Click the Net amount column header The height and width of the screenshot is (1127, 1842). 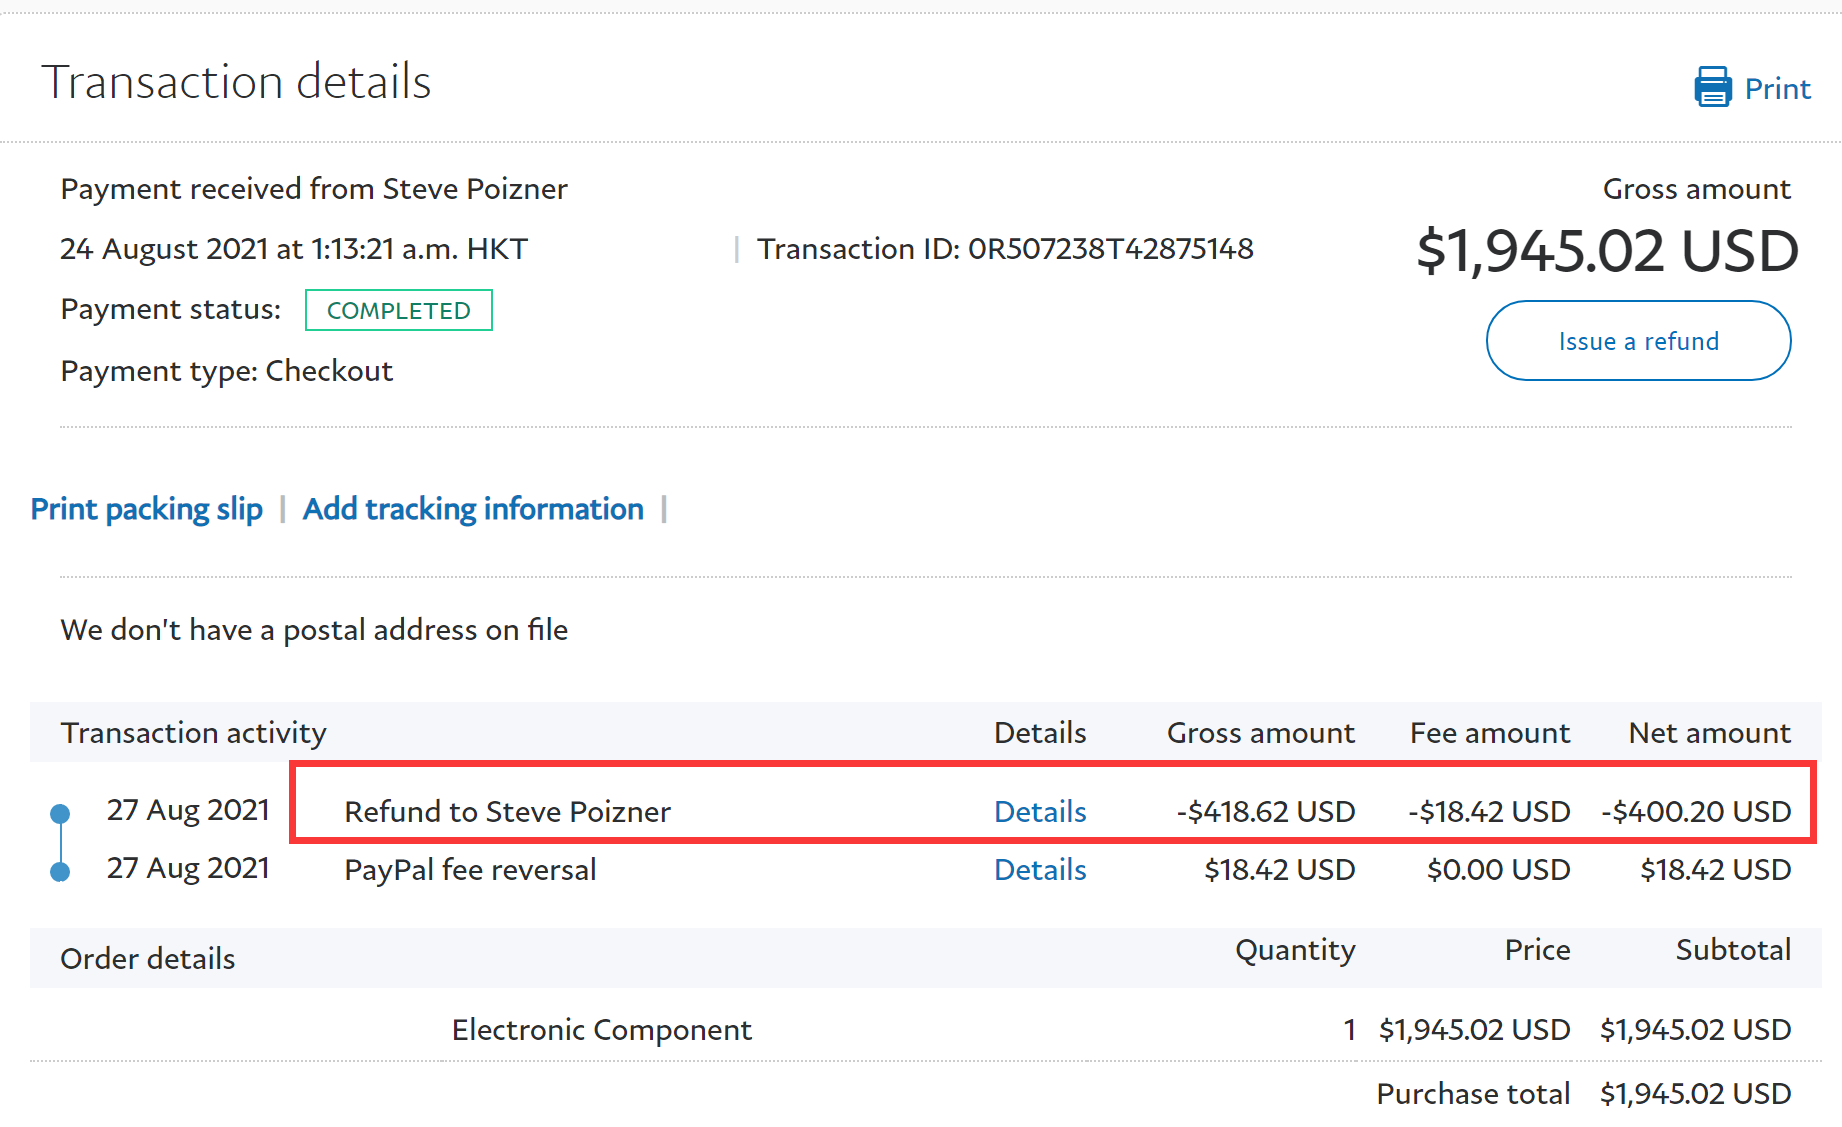(x=1709, y=733)
